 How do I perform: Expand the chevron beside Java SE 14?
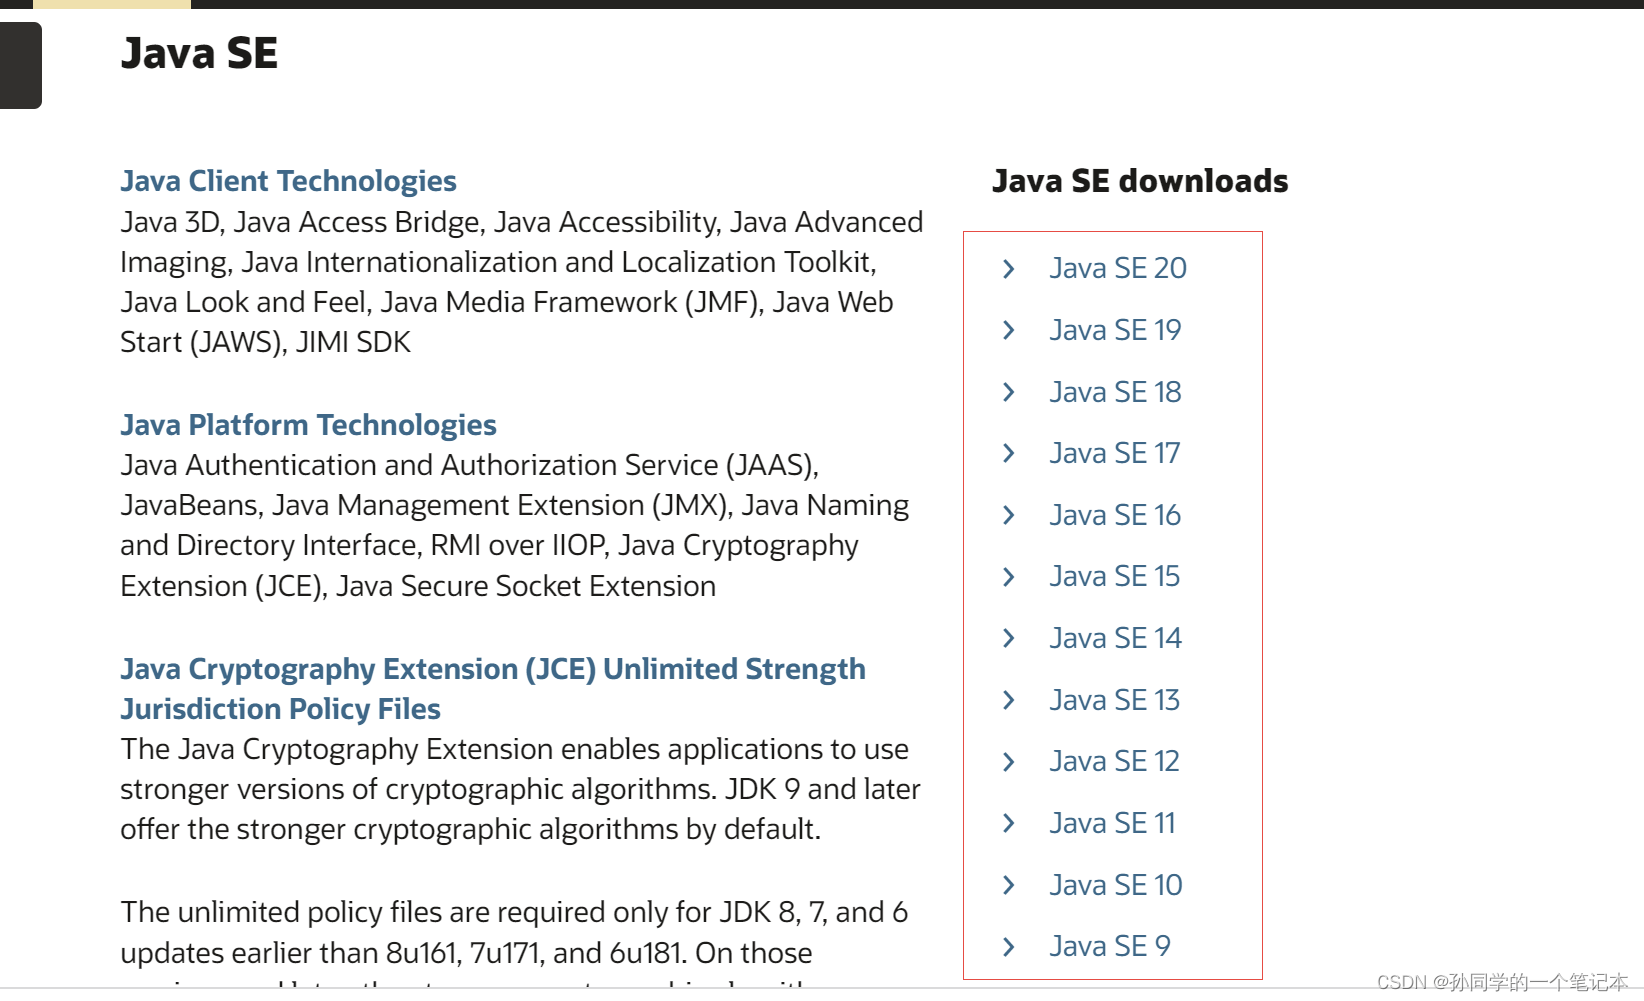click(x=1009, y=638)
